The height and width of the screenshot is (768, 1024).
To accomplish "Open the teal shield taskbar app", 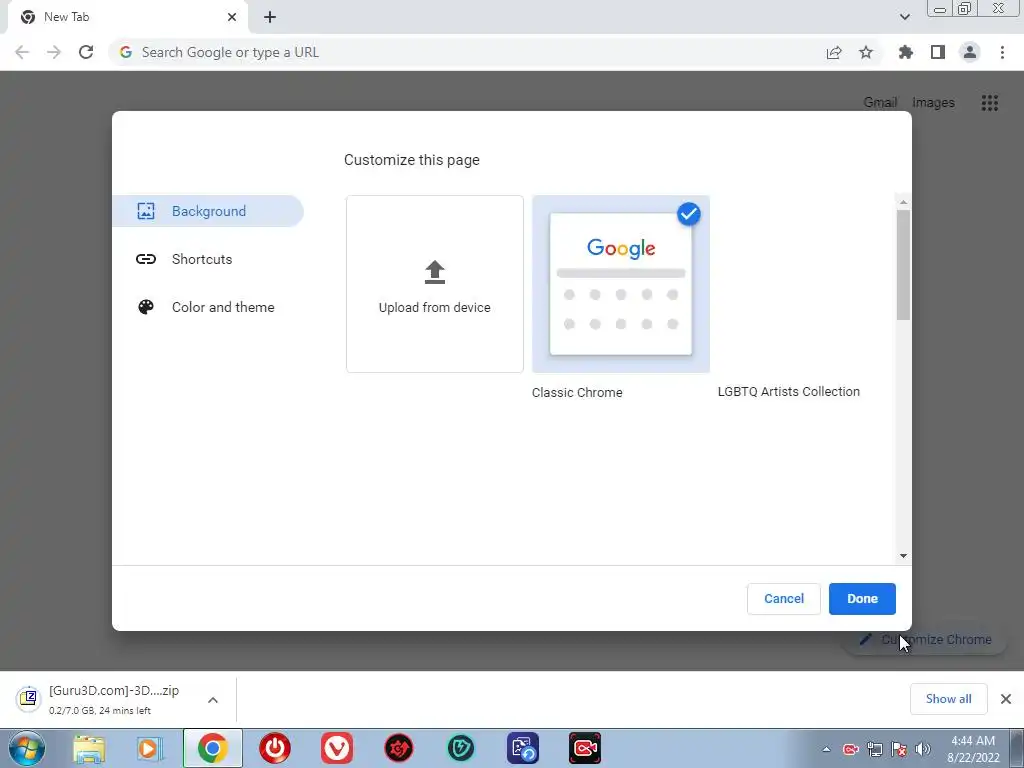I will pos(461,748).
